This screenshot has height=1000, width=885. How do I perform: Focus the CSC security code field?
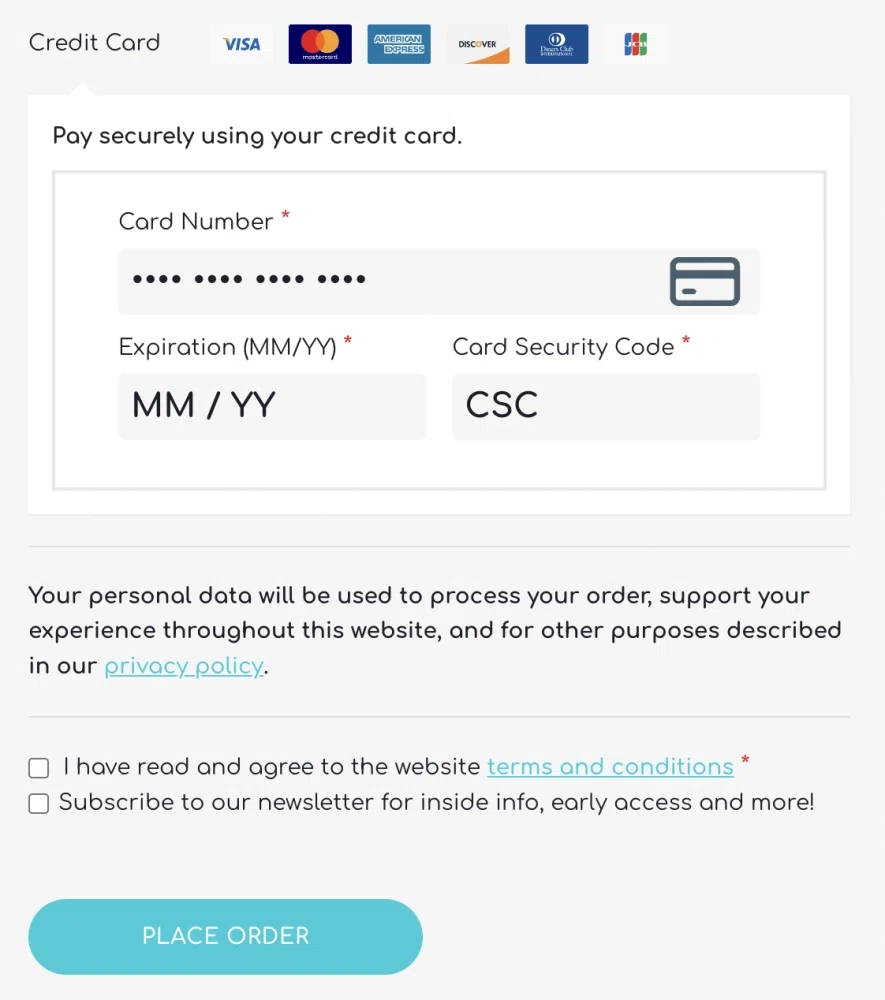pos(605,406)
